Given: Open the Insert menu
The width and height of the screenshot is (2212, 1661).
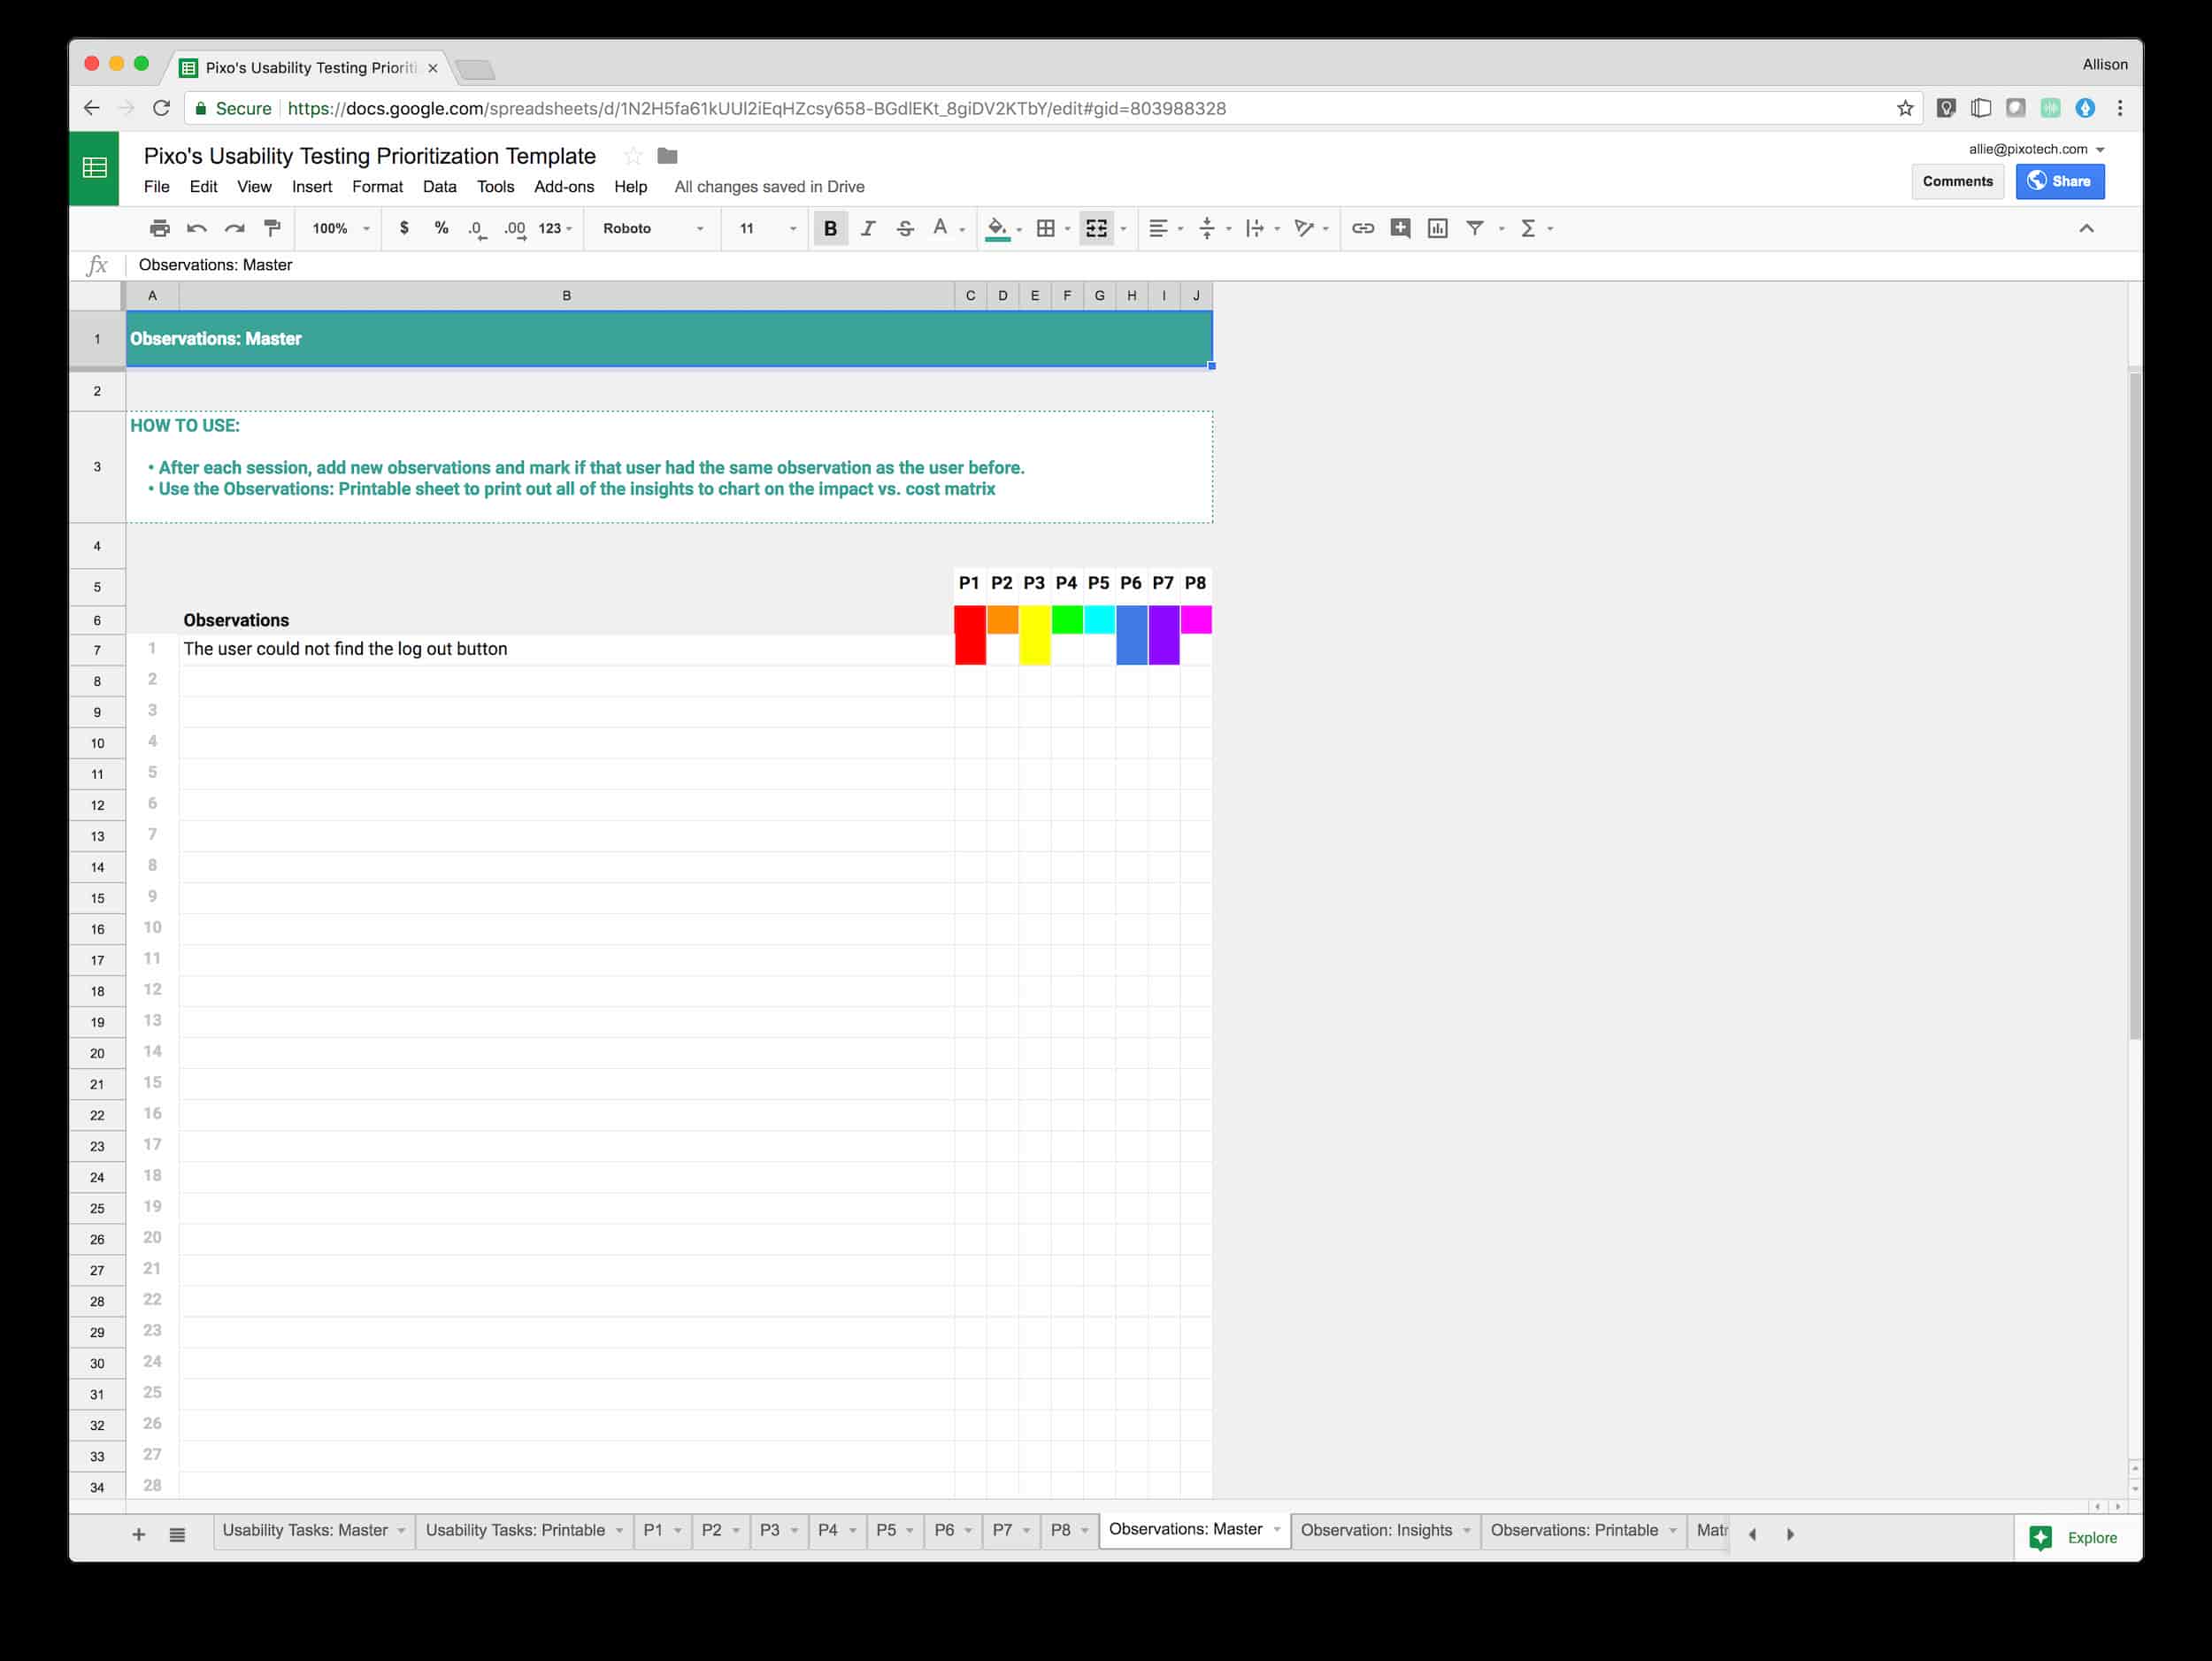Looking at the screenshot, I should tap(311, 187).
